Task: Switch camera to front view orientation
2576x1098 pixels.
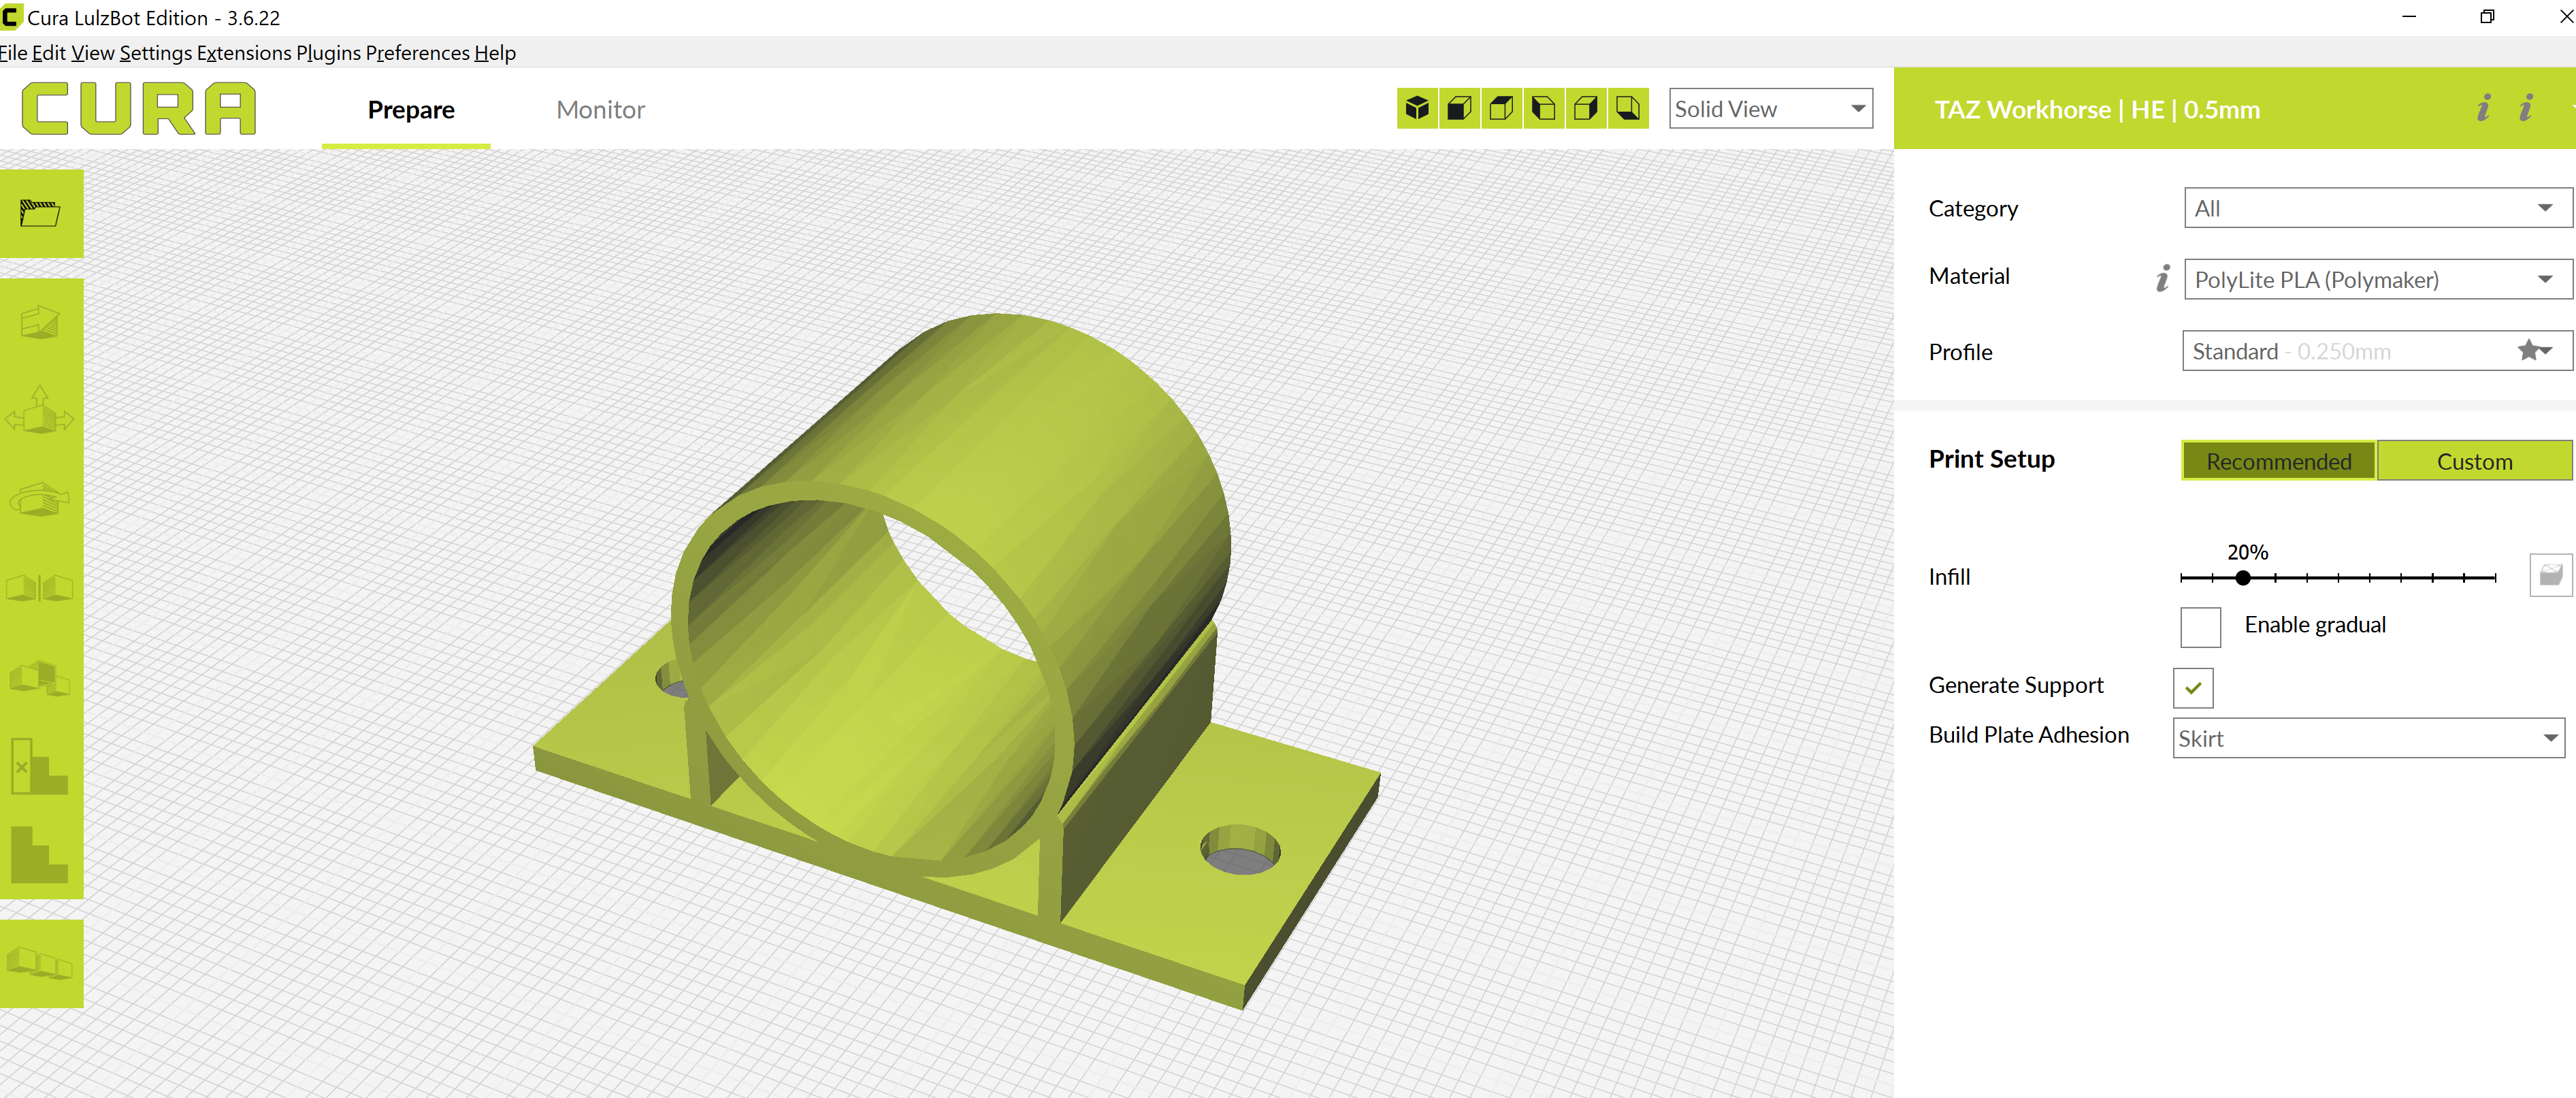Action: coord(1459,108)
